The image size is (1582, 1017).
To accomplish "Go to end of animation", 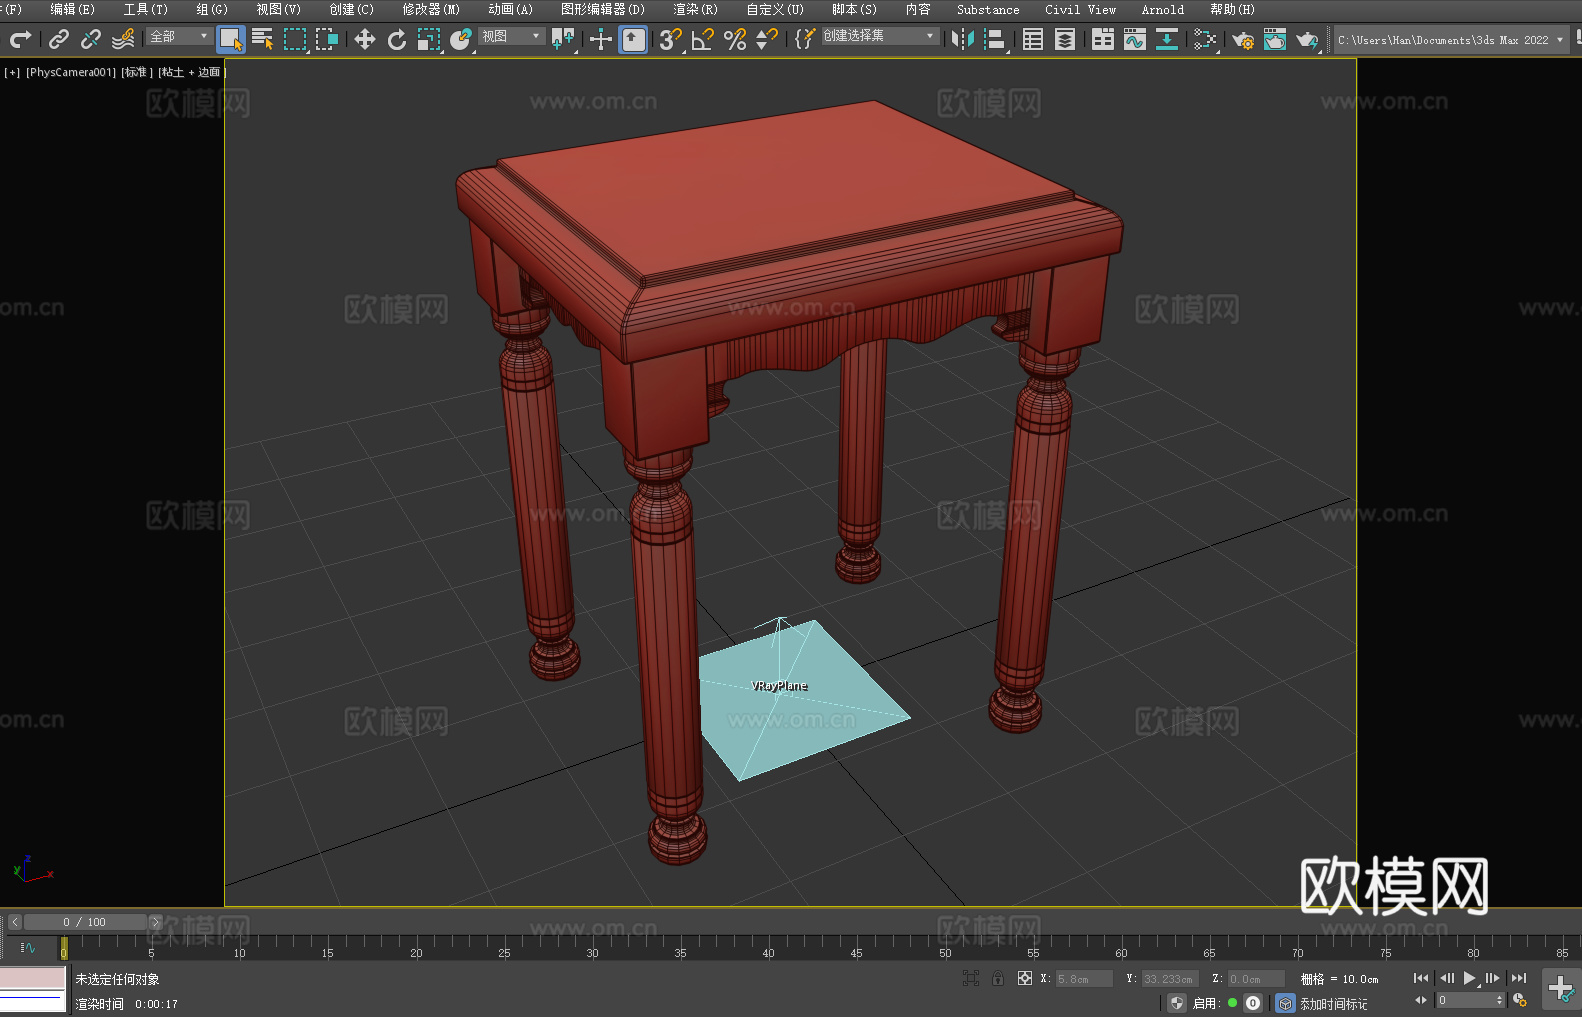I will (1518, 978).
